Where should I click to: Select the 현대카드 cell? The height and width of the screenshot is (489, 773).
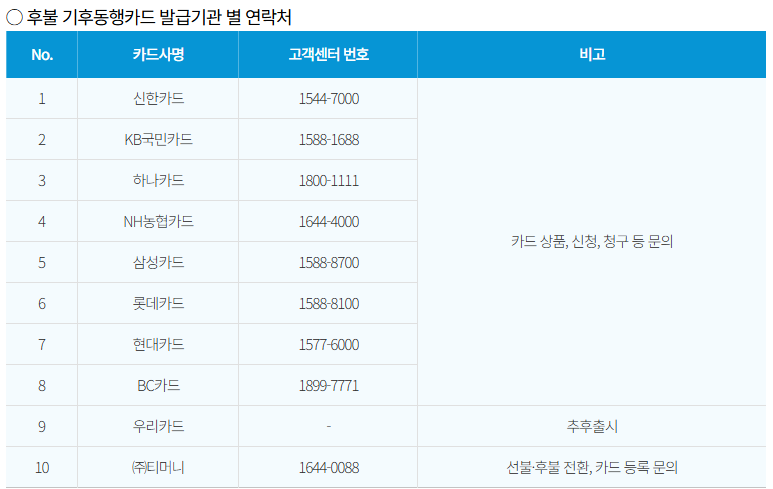tap(158, 344)
